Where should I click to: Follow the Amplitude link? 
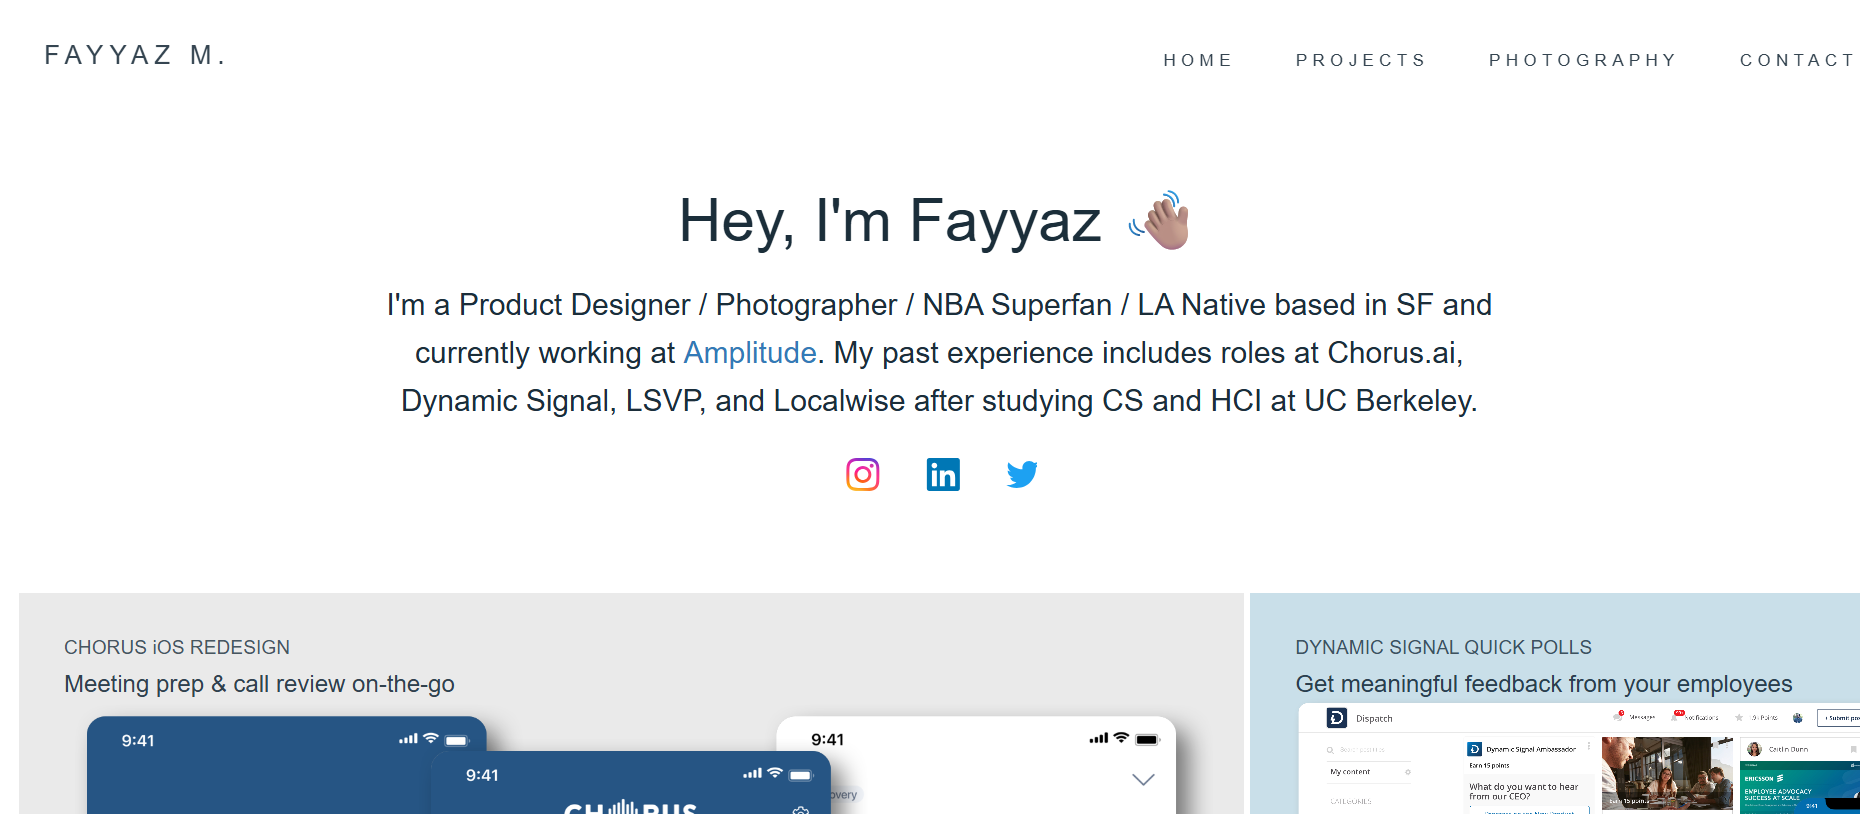click(x=750, y=353)
